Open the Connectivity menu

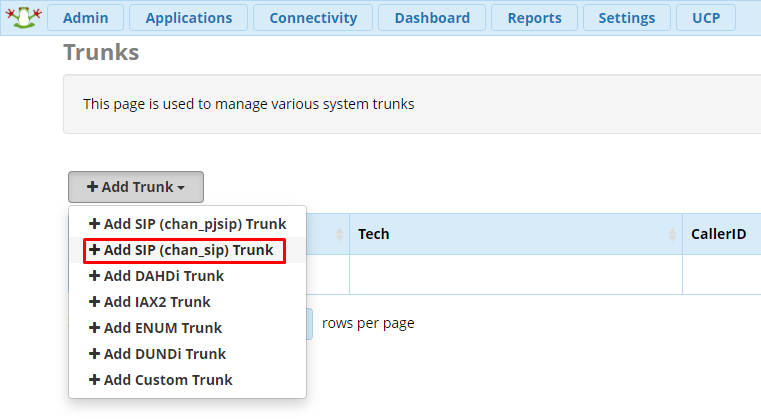[x=313, y=18]
